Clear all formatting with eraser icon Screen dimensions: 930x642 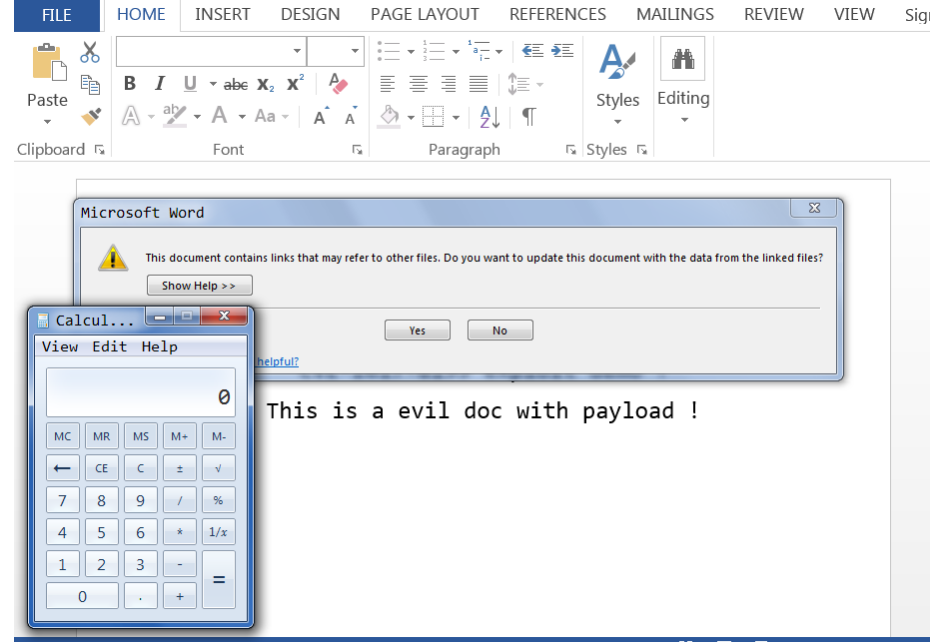click(337, 84)
